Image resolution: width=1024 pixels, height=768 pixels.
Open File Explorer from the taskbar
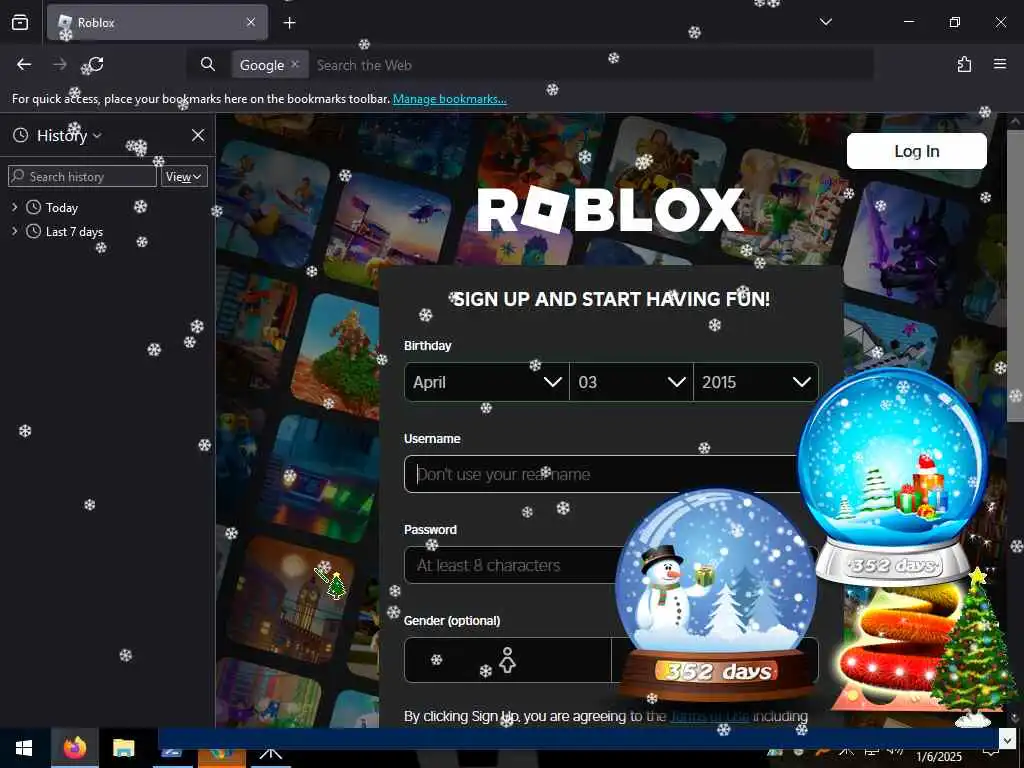click(123, 748)
